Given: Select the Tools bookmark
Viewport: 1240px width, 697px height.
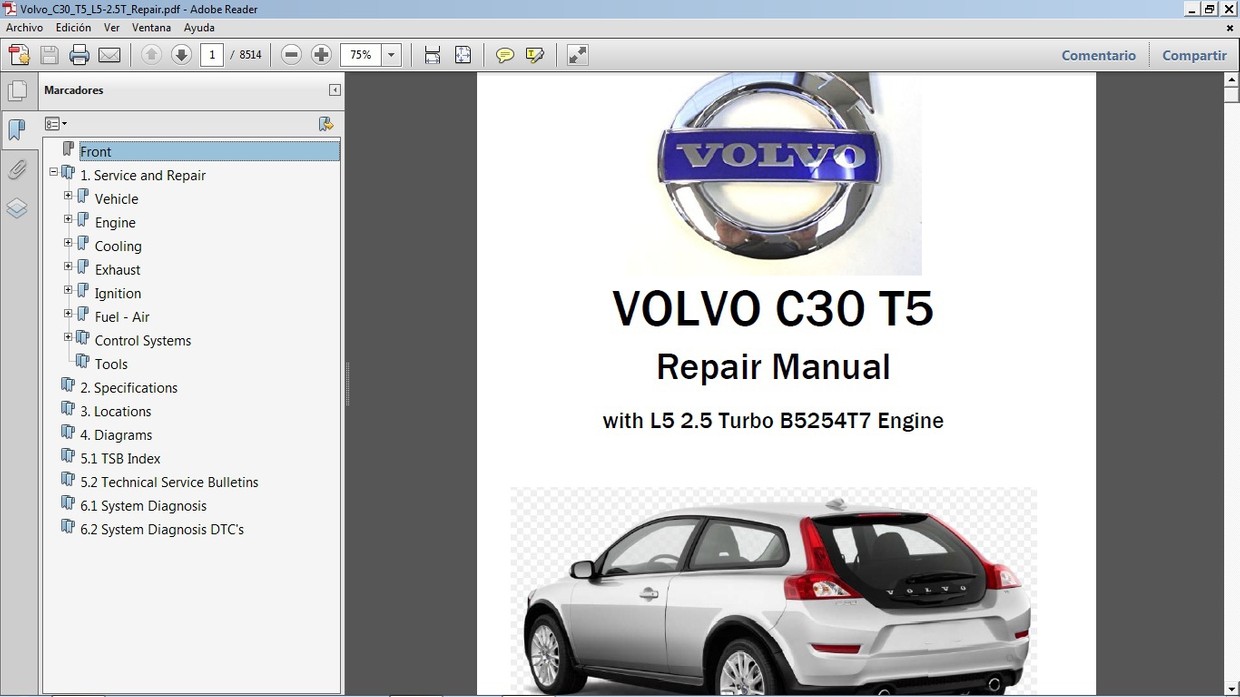Looking at the screenshot, I should 111,364.
